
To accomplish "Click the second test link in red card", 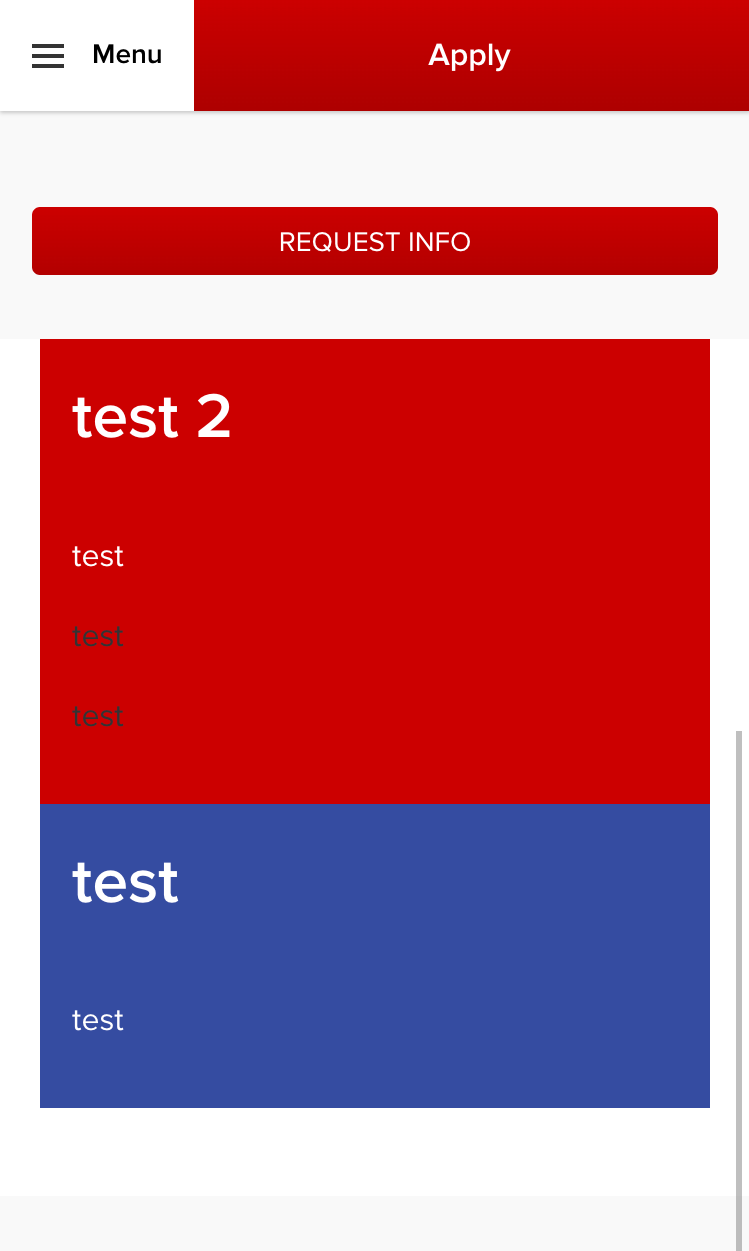I will click(x=97, y=636).
